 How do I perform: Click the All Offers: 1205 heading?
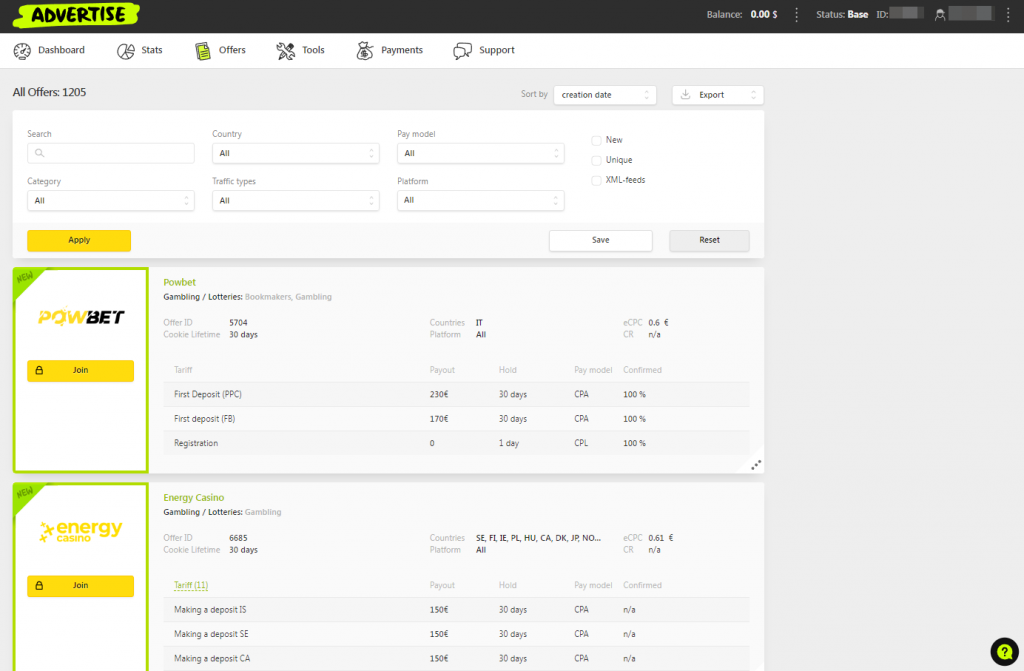click(x=50, y=92)
